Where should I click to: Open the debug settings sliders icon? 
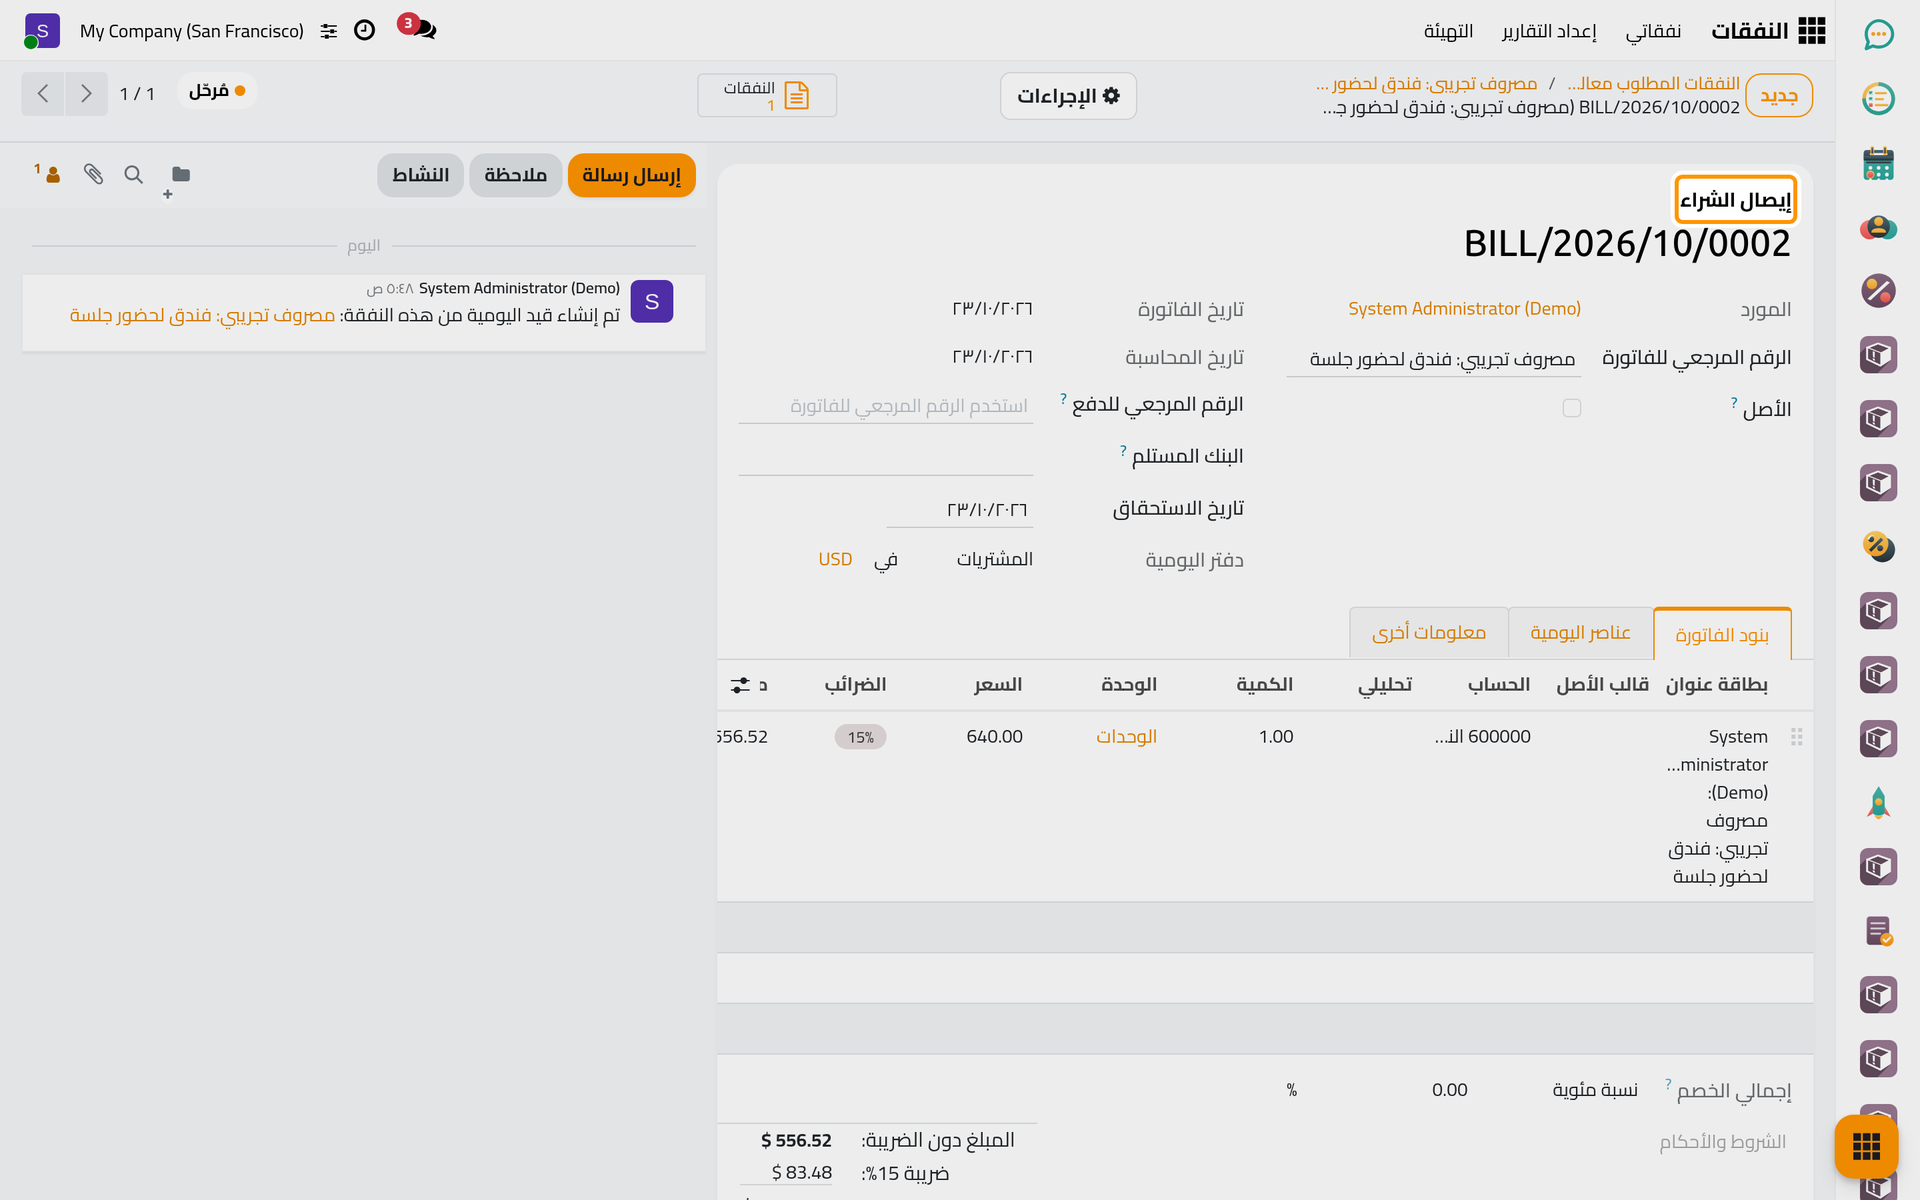pos(329,31)
